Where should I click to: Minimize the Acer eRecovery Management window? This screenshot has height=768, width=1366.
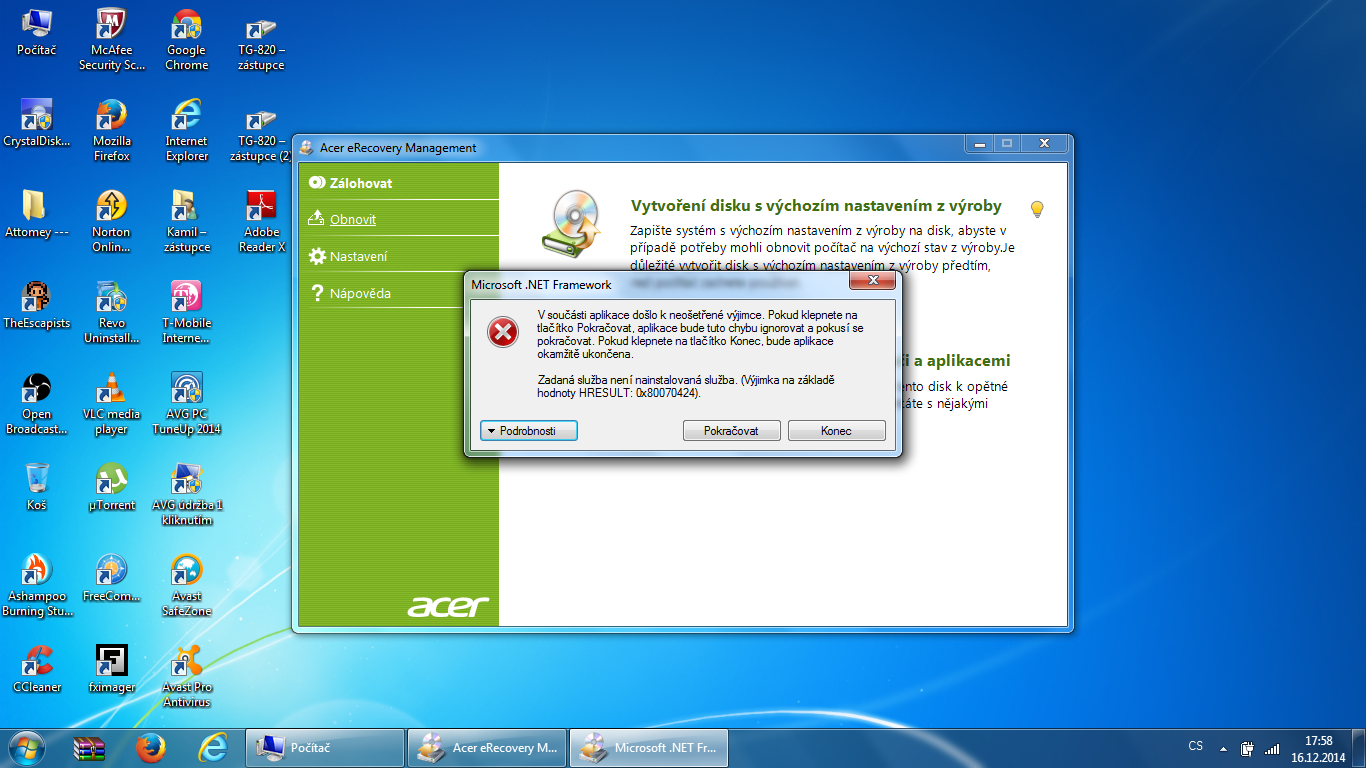coord(980,145)
